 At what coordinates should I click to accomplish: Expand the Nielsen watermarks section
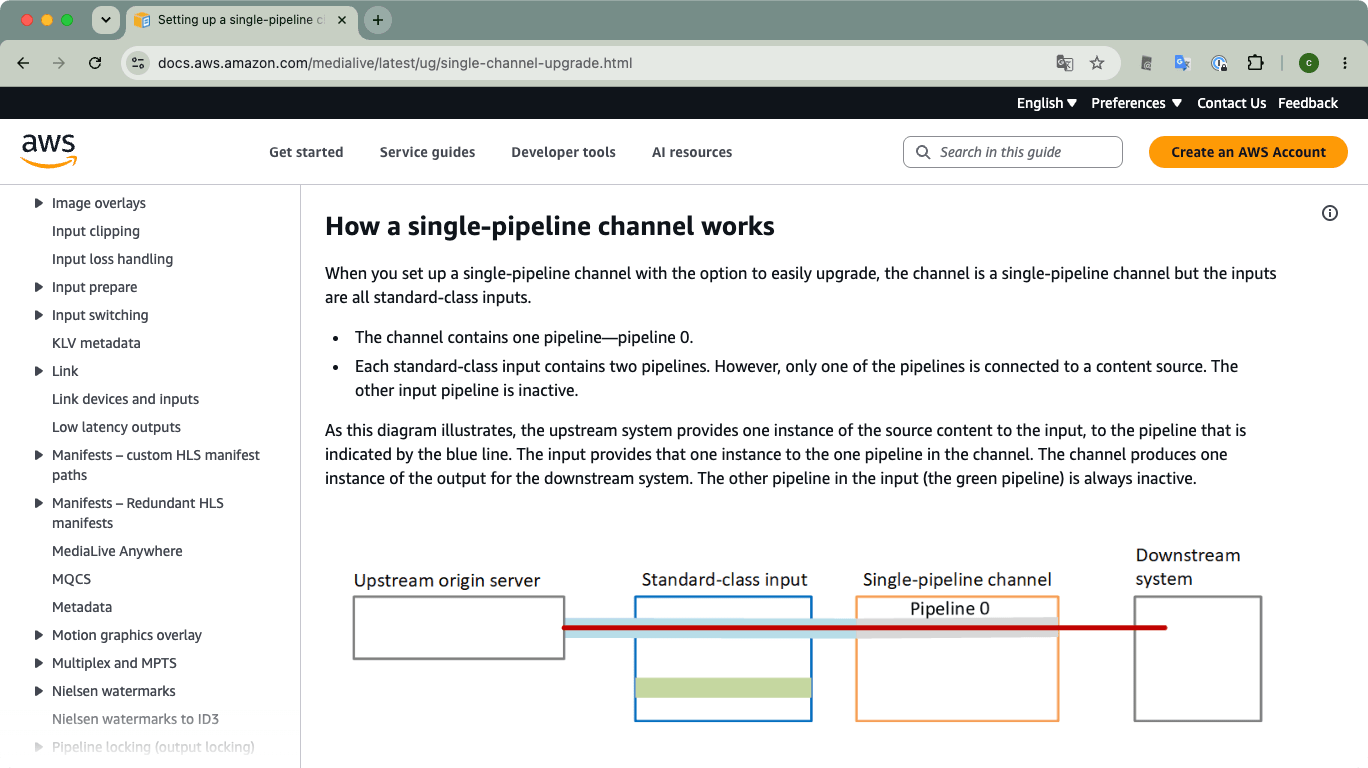[x=39, y=691]
